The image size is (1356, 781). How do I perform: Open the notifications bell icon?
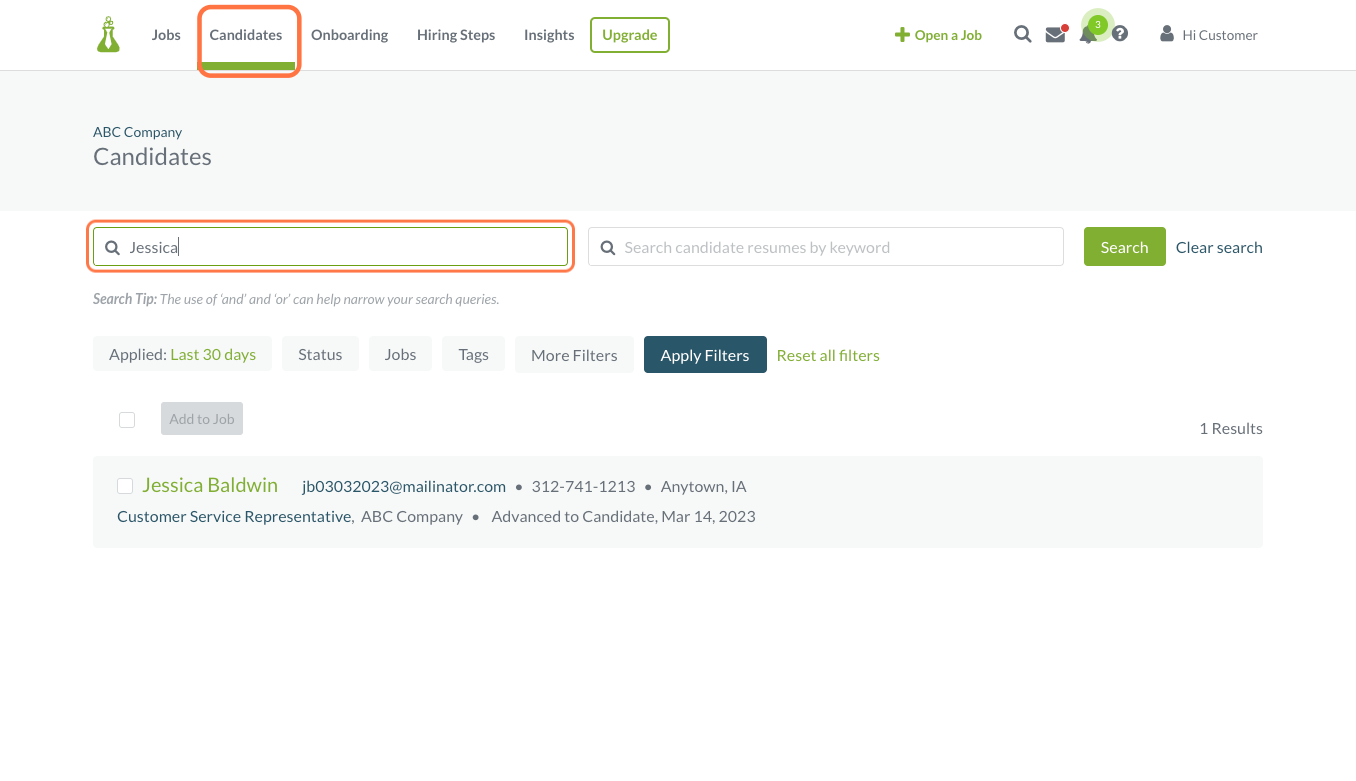pos(1088,35)
